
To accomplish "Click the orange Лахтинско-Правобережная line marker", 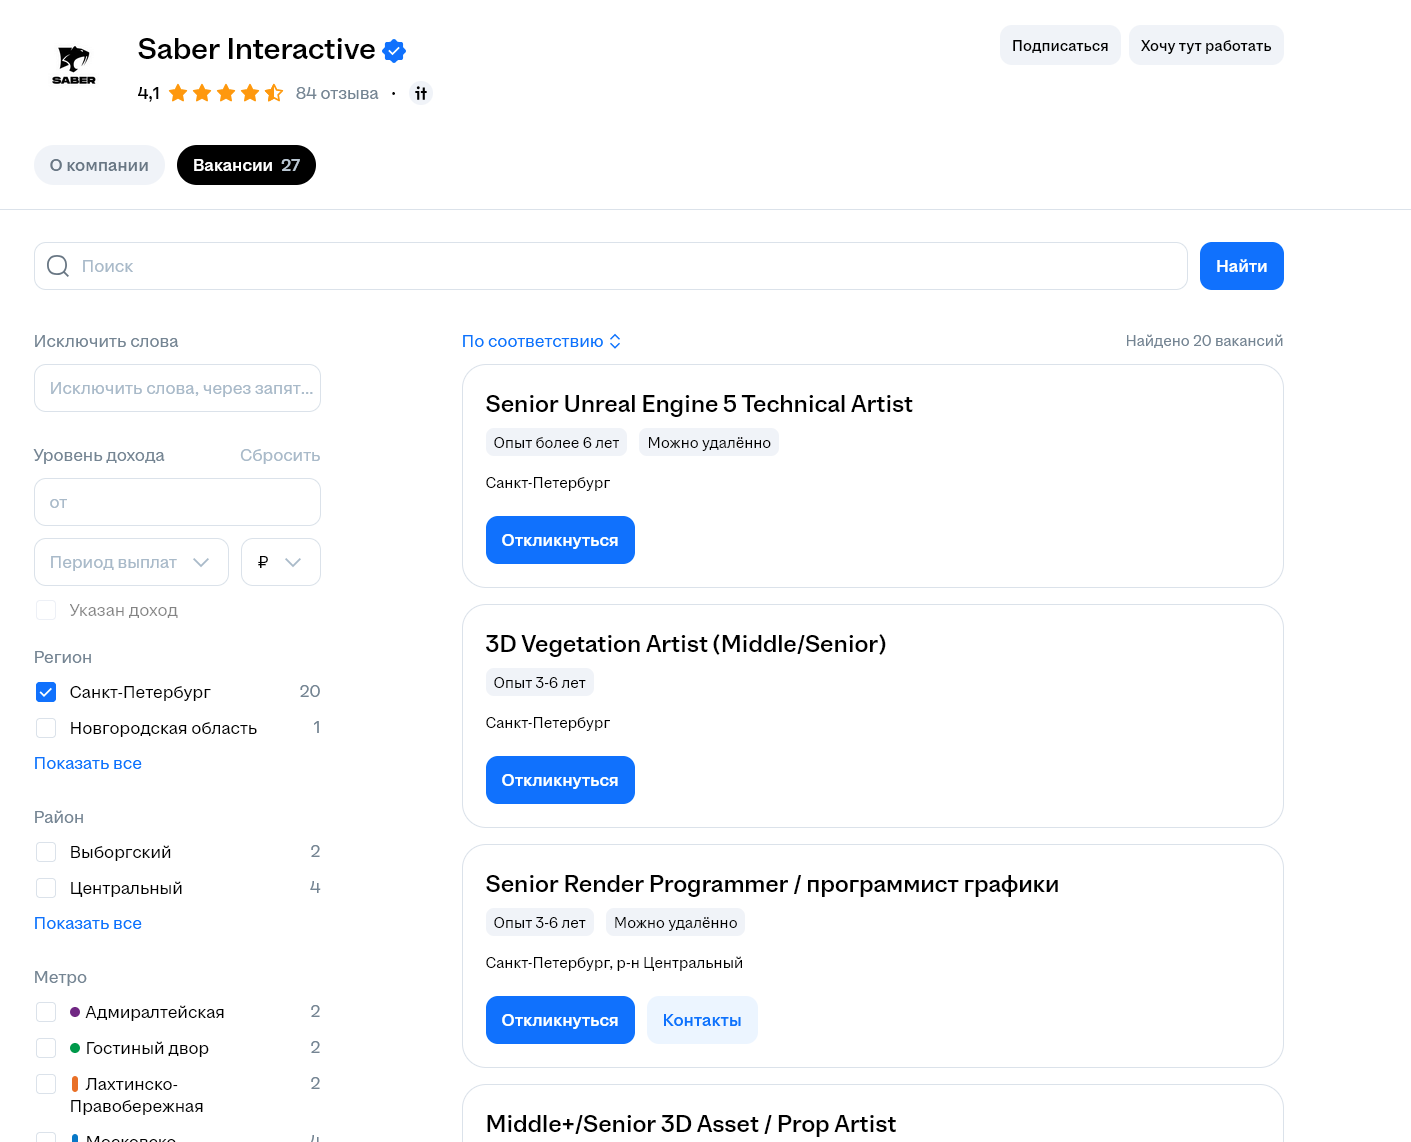I will (x=75, y=1084).
